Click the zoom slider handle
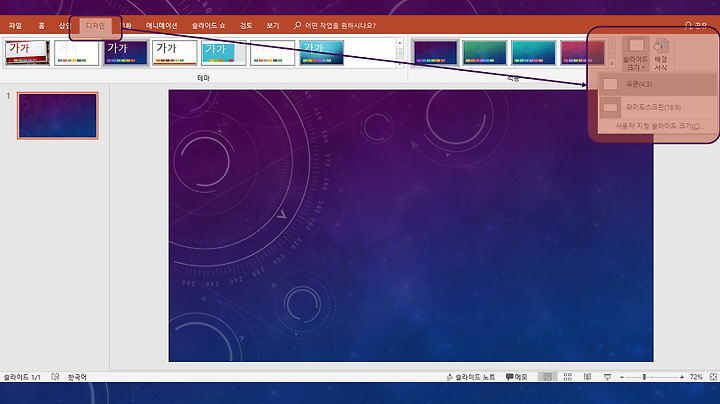Image resolution: width=720 pixels, height=404 pixels. 644,377
